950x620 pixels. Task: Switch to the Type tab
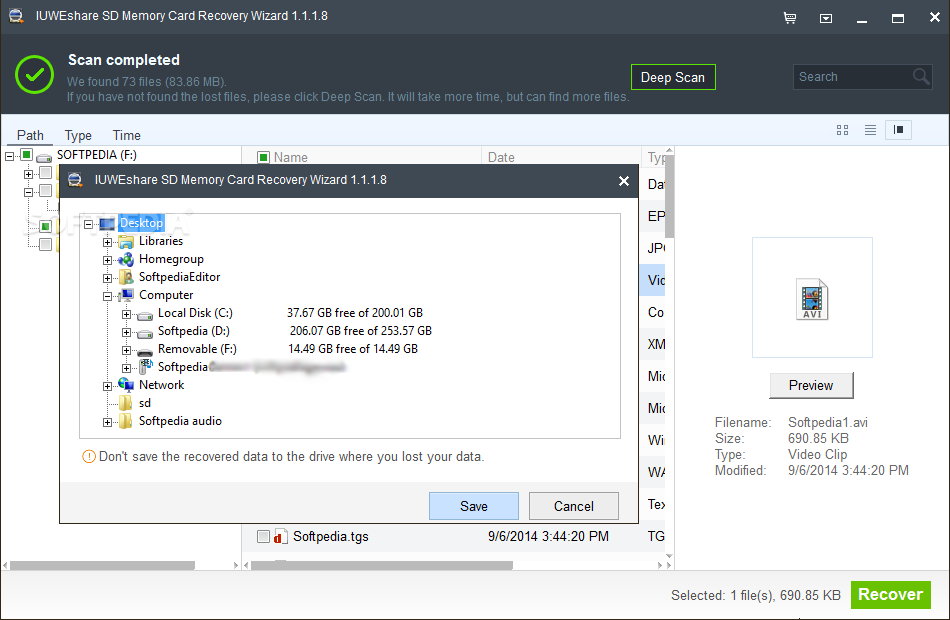(78, 135)
